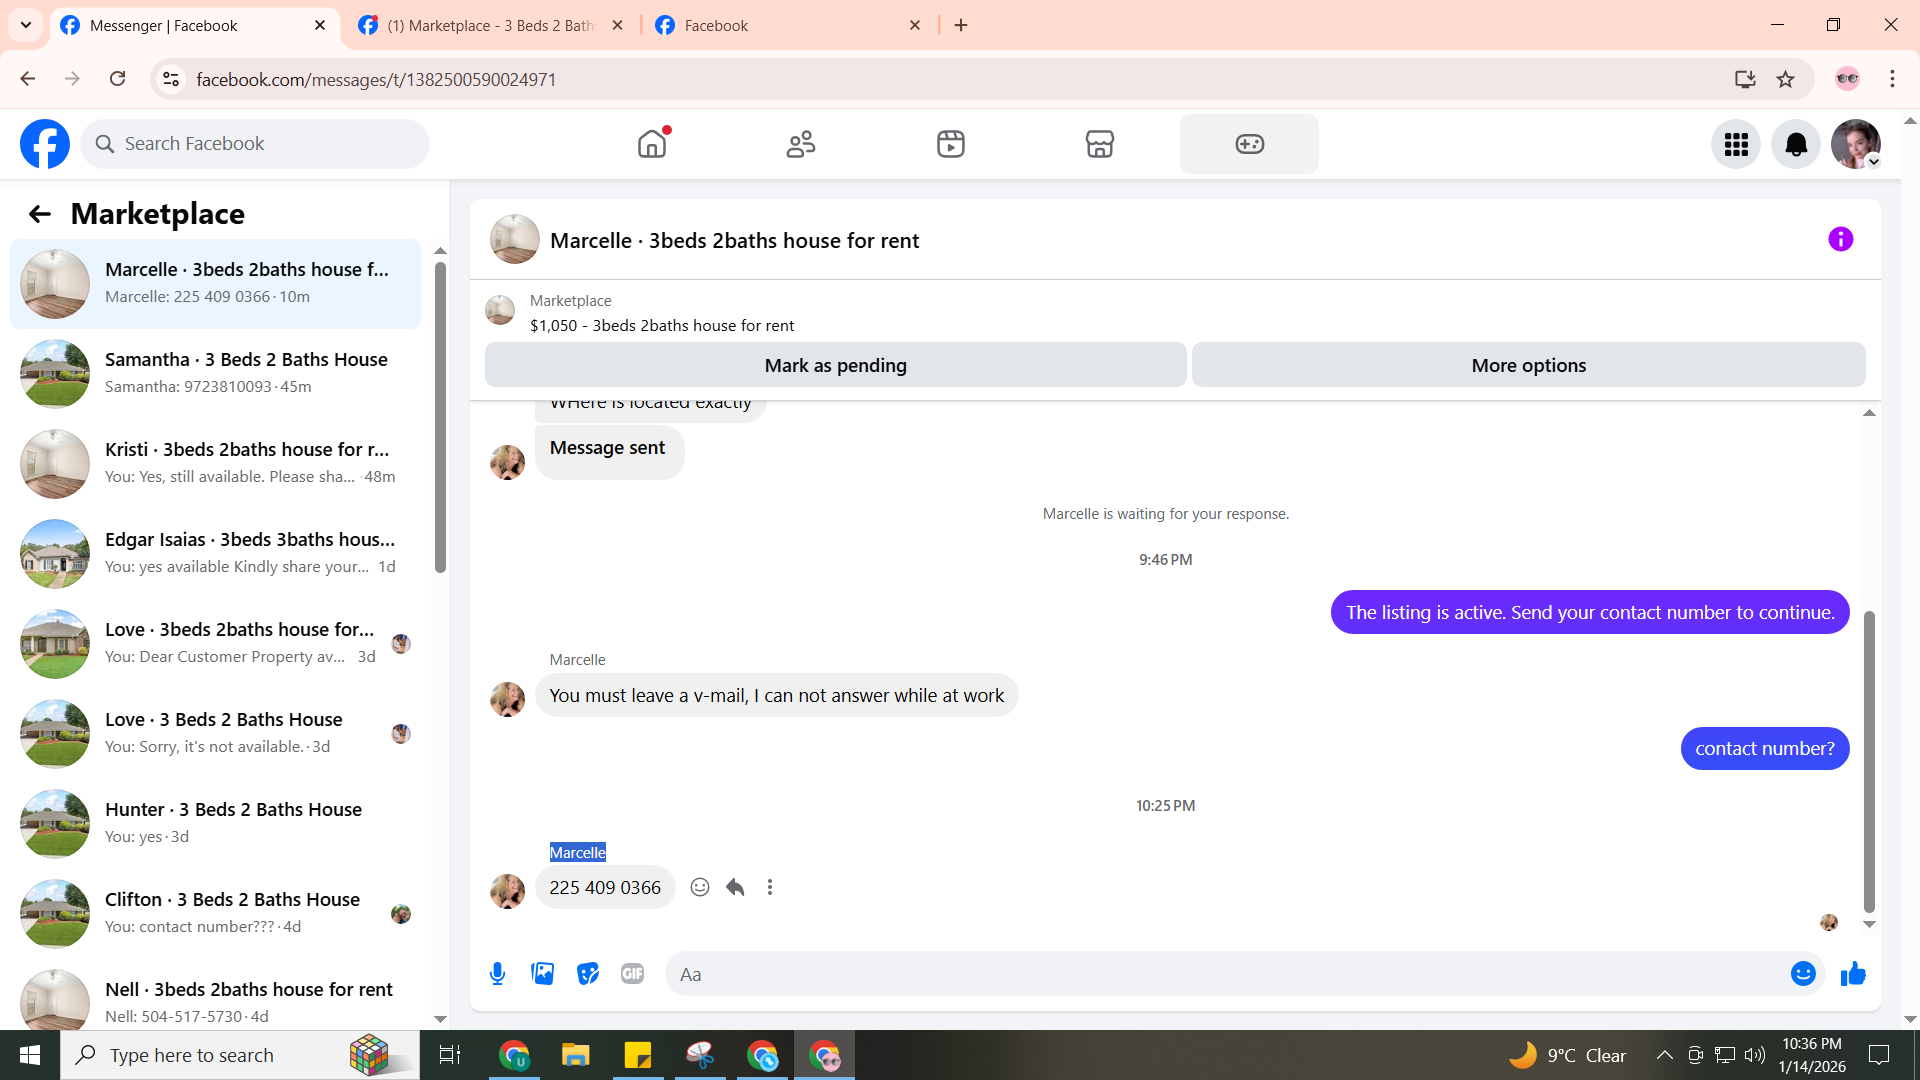The image size is (1920, 1080).
Task: Attach a photo using image icon
Action: [x=542, y=974]
